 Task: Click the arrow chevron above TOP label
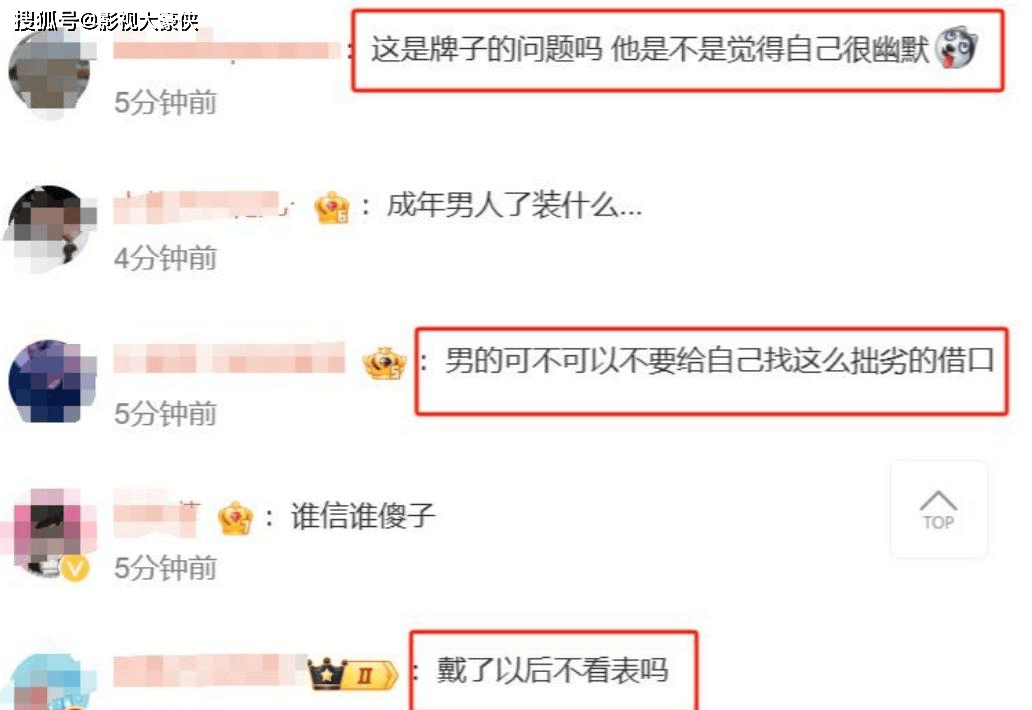pos(938,501)
